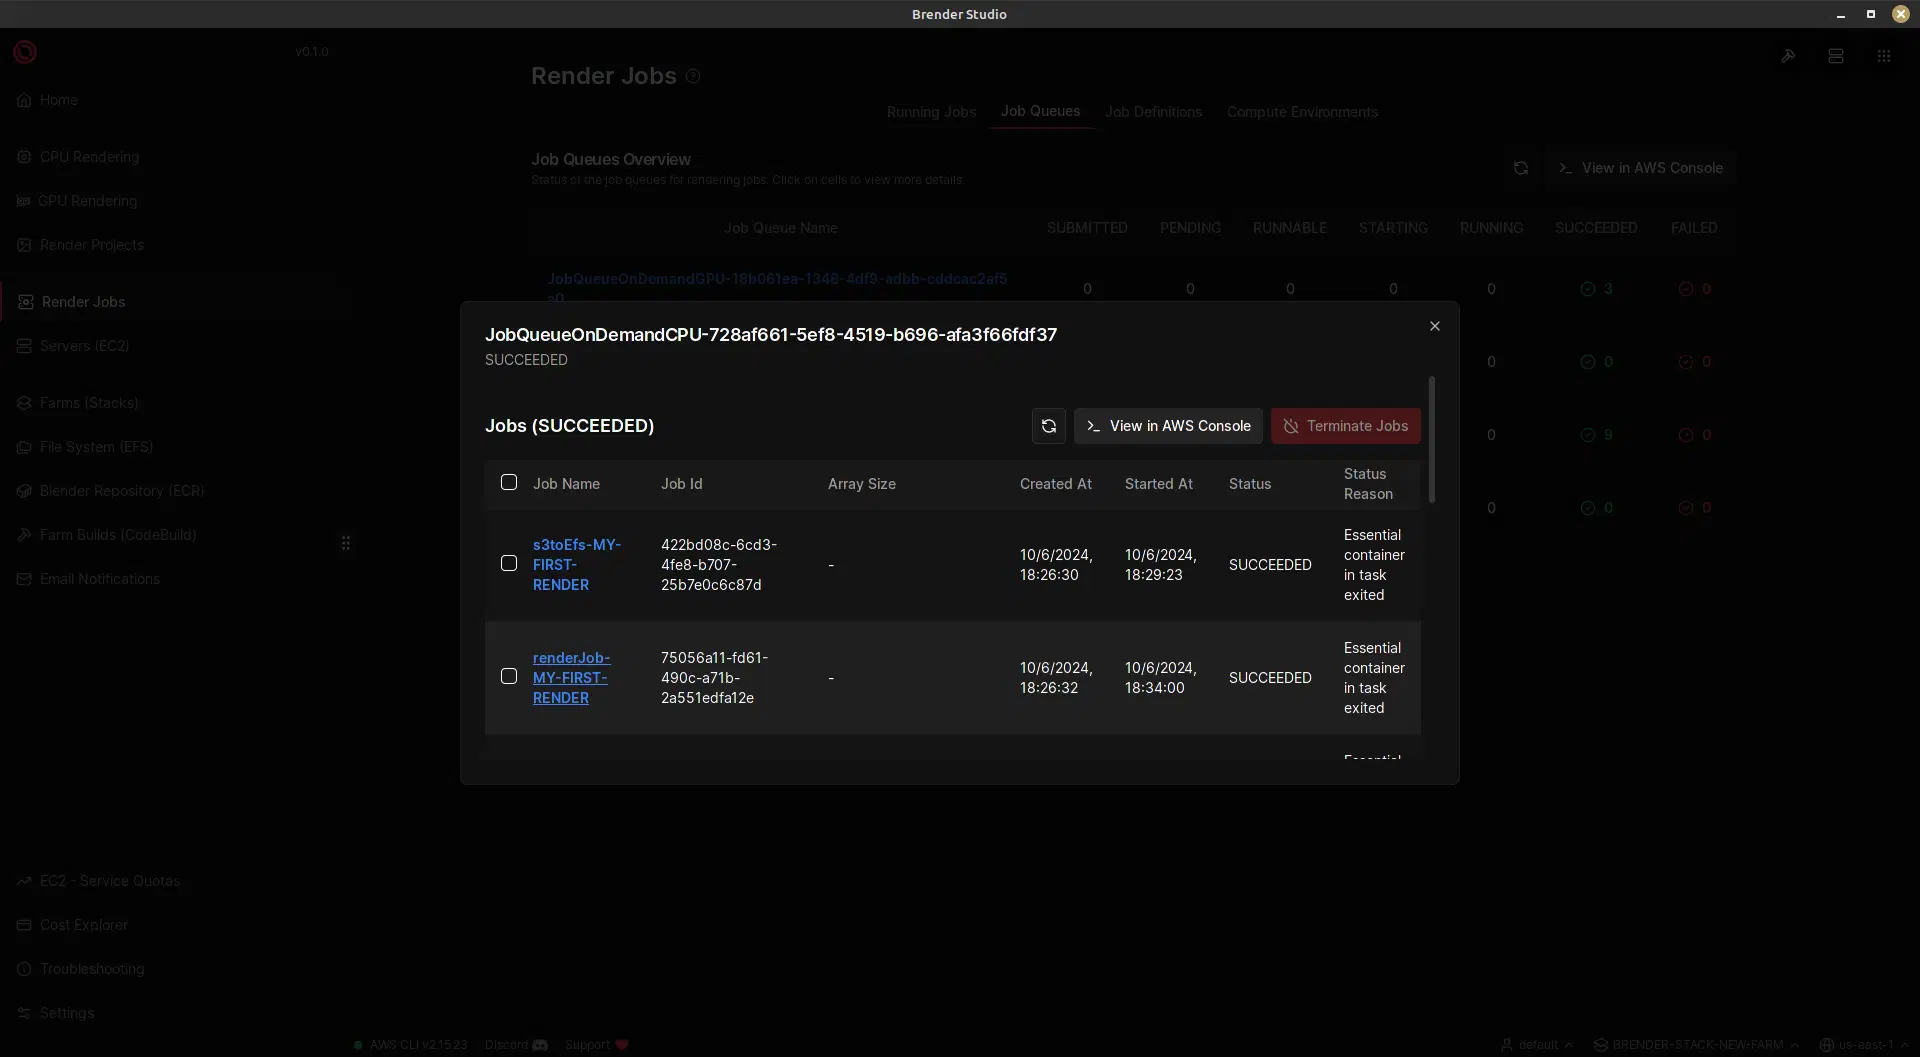Switch to the Running Jobs tab
This screenshot has height=1057, width=1920.
point(931,112)
